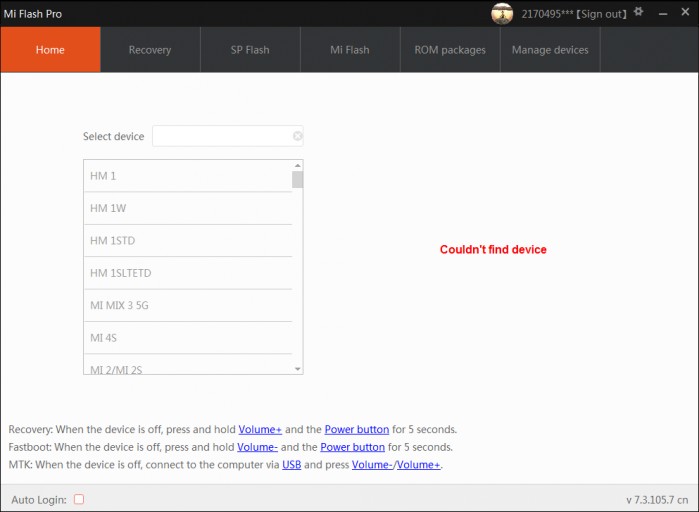Click version number v 7.3.105.7 cn

657,500
